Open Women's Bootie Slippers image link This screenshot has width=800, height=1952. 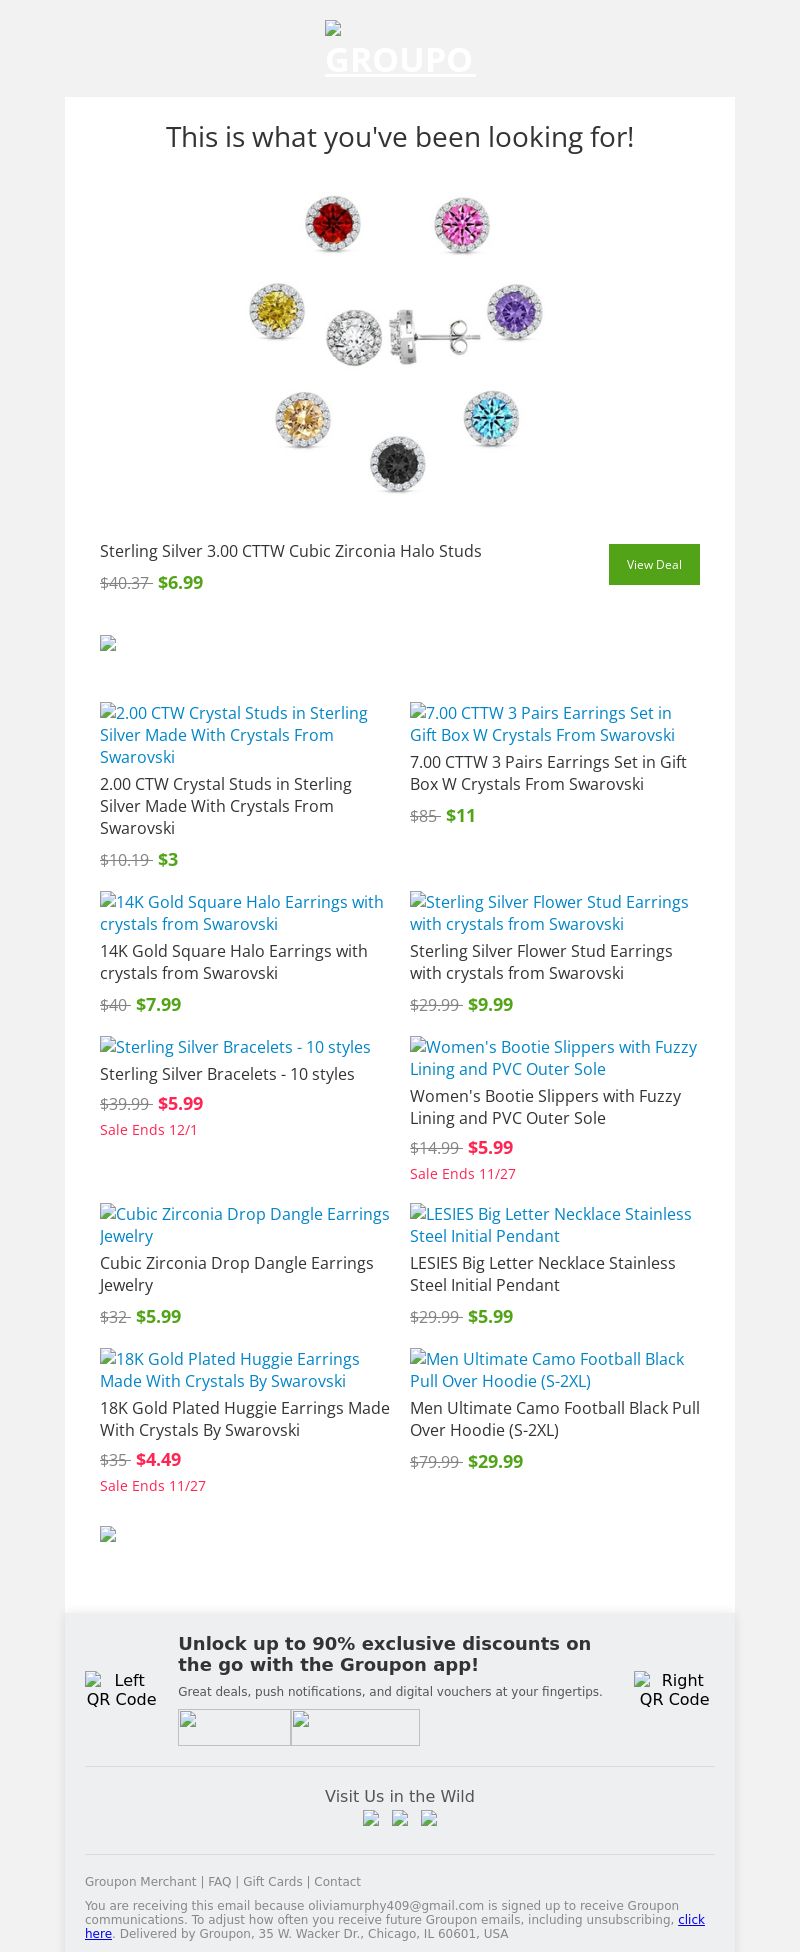553,1058
